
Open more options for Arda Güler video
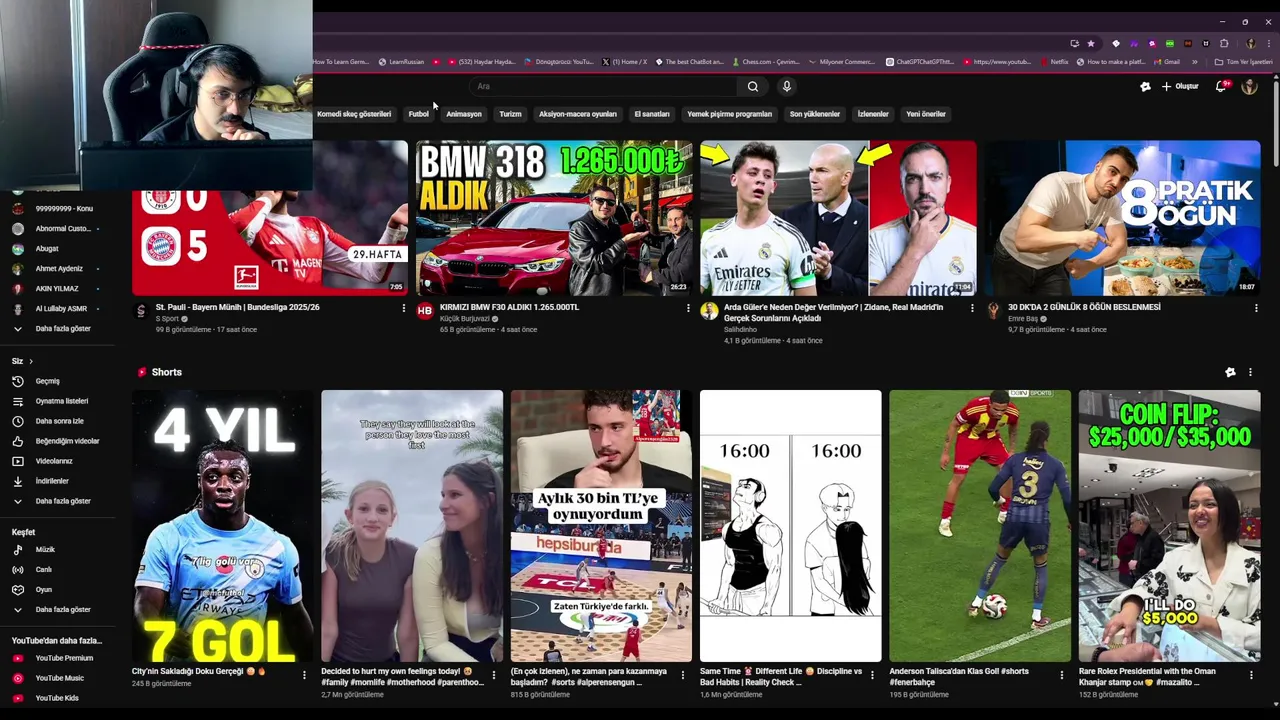[972, 308]
